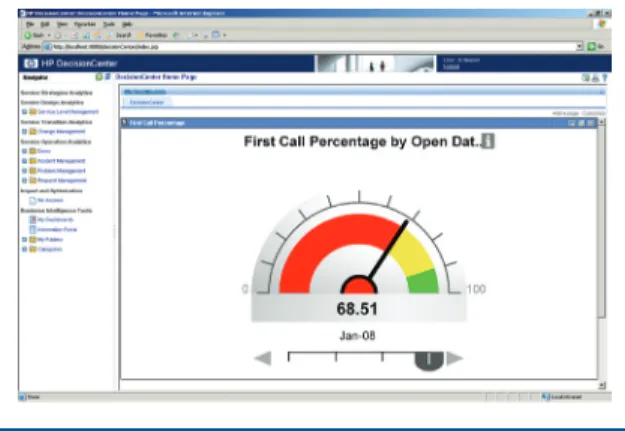Click the History toolbar icon after Favorites

point(176,35)
